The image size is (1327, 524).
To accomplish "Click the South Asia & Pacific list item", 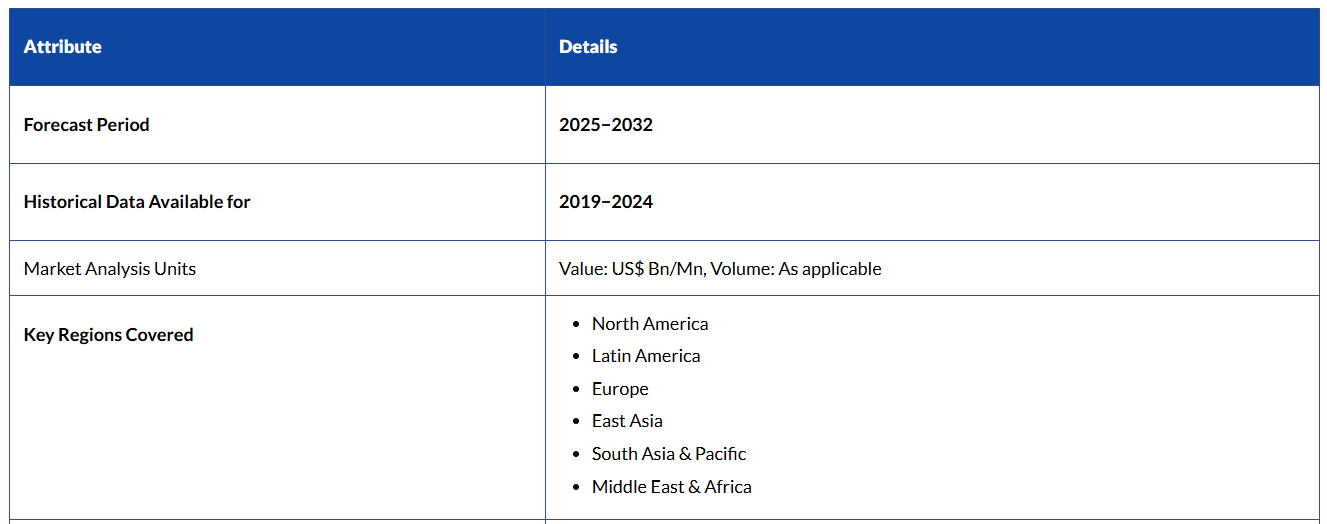I will click(x=669, y=454).
